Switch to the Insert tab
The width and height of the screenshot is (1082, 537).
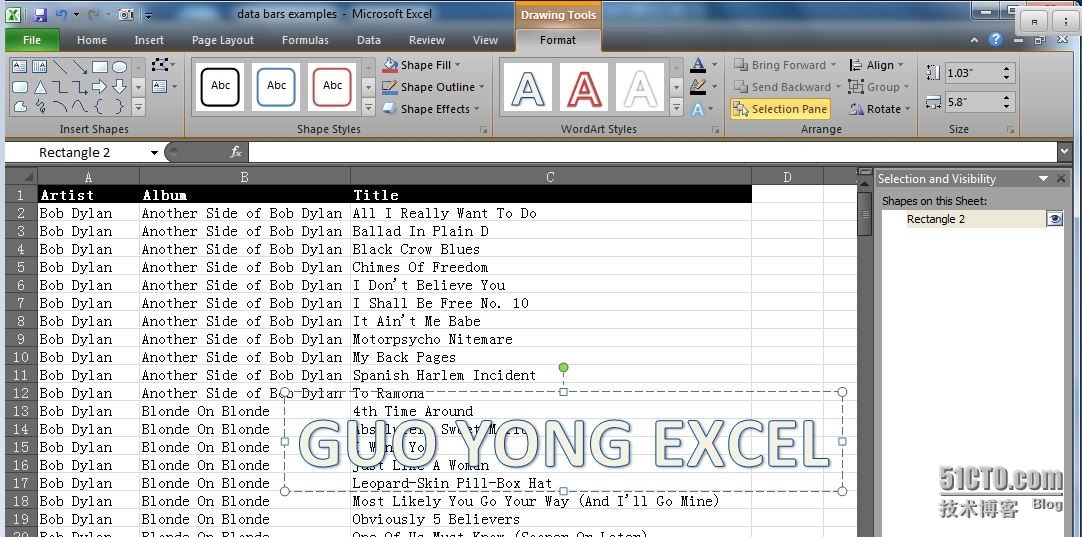149,40
